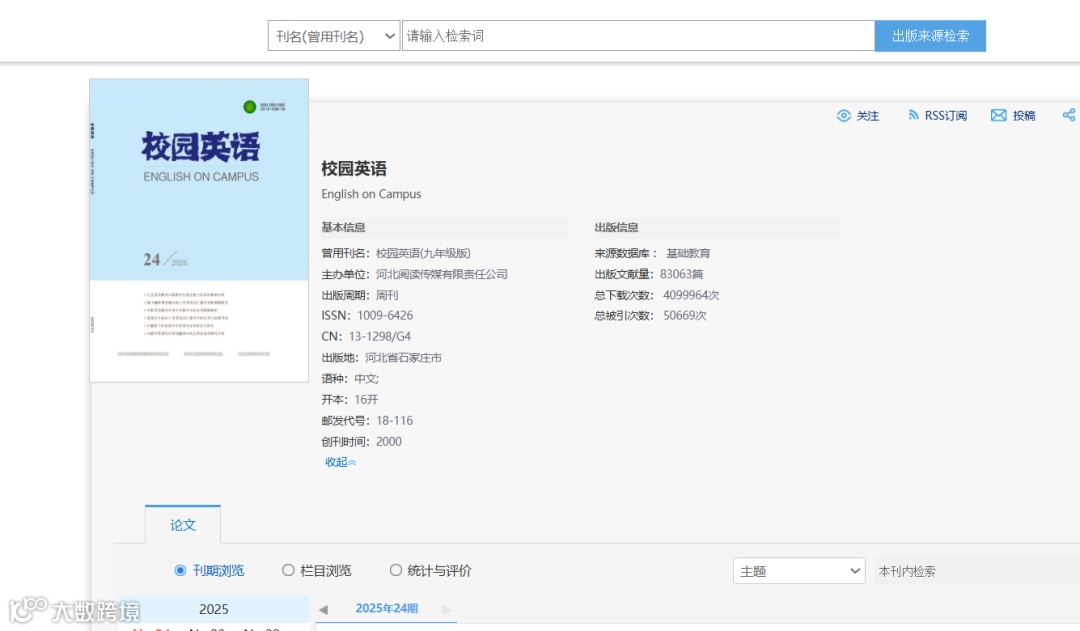
Task: Focus the 请输入检索词 search box
Action: 638,36
